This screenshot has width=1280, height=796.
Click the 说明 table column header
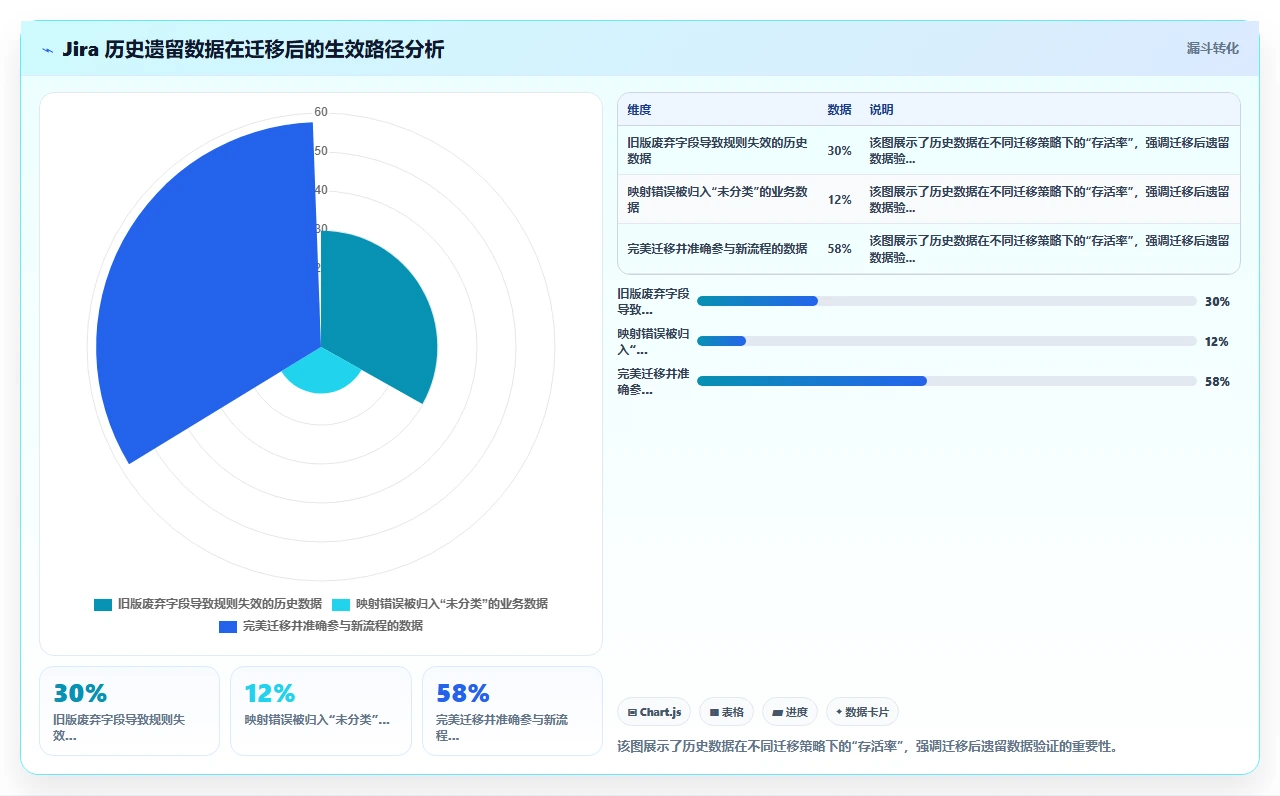(881, 110)
